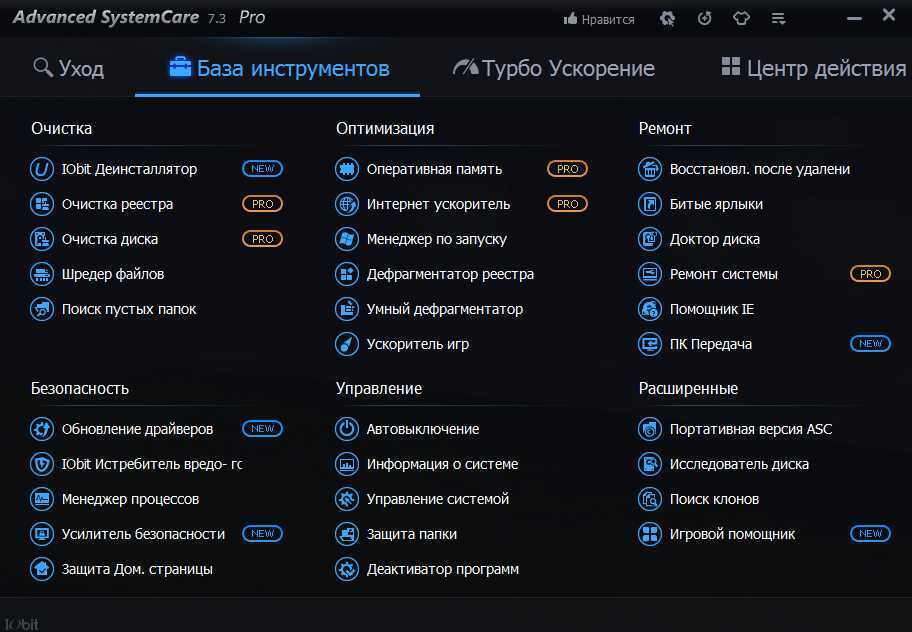This screenshot has height=632, width=912.
Task: Open the Оперативная память icon
Action: (x=347, y=169)
